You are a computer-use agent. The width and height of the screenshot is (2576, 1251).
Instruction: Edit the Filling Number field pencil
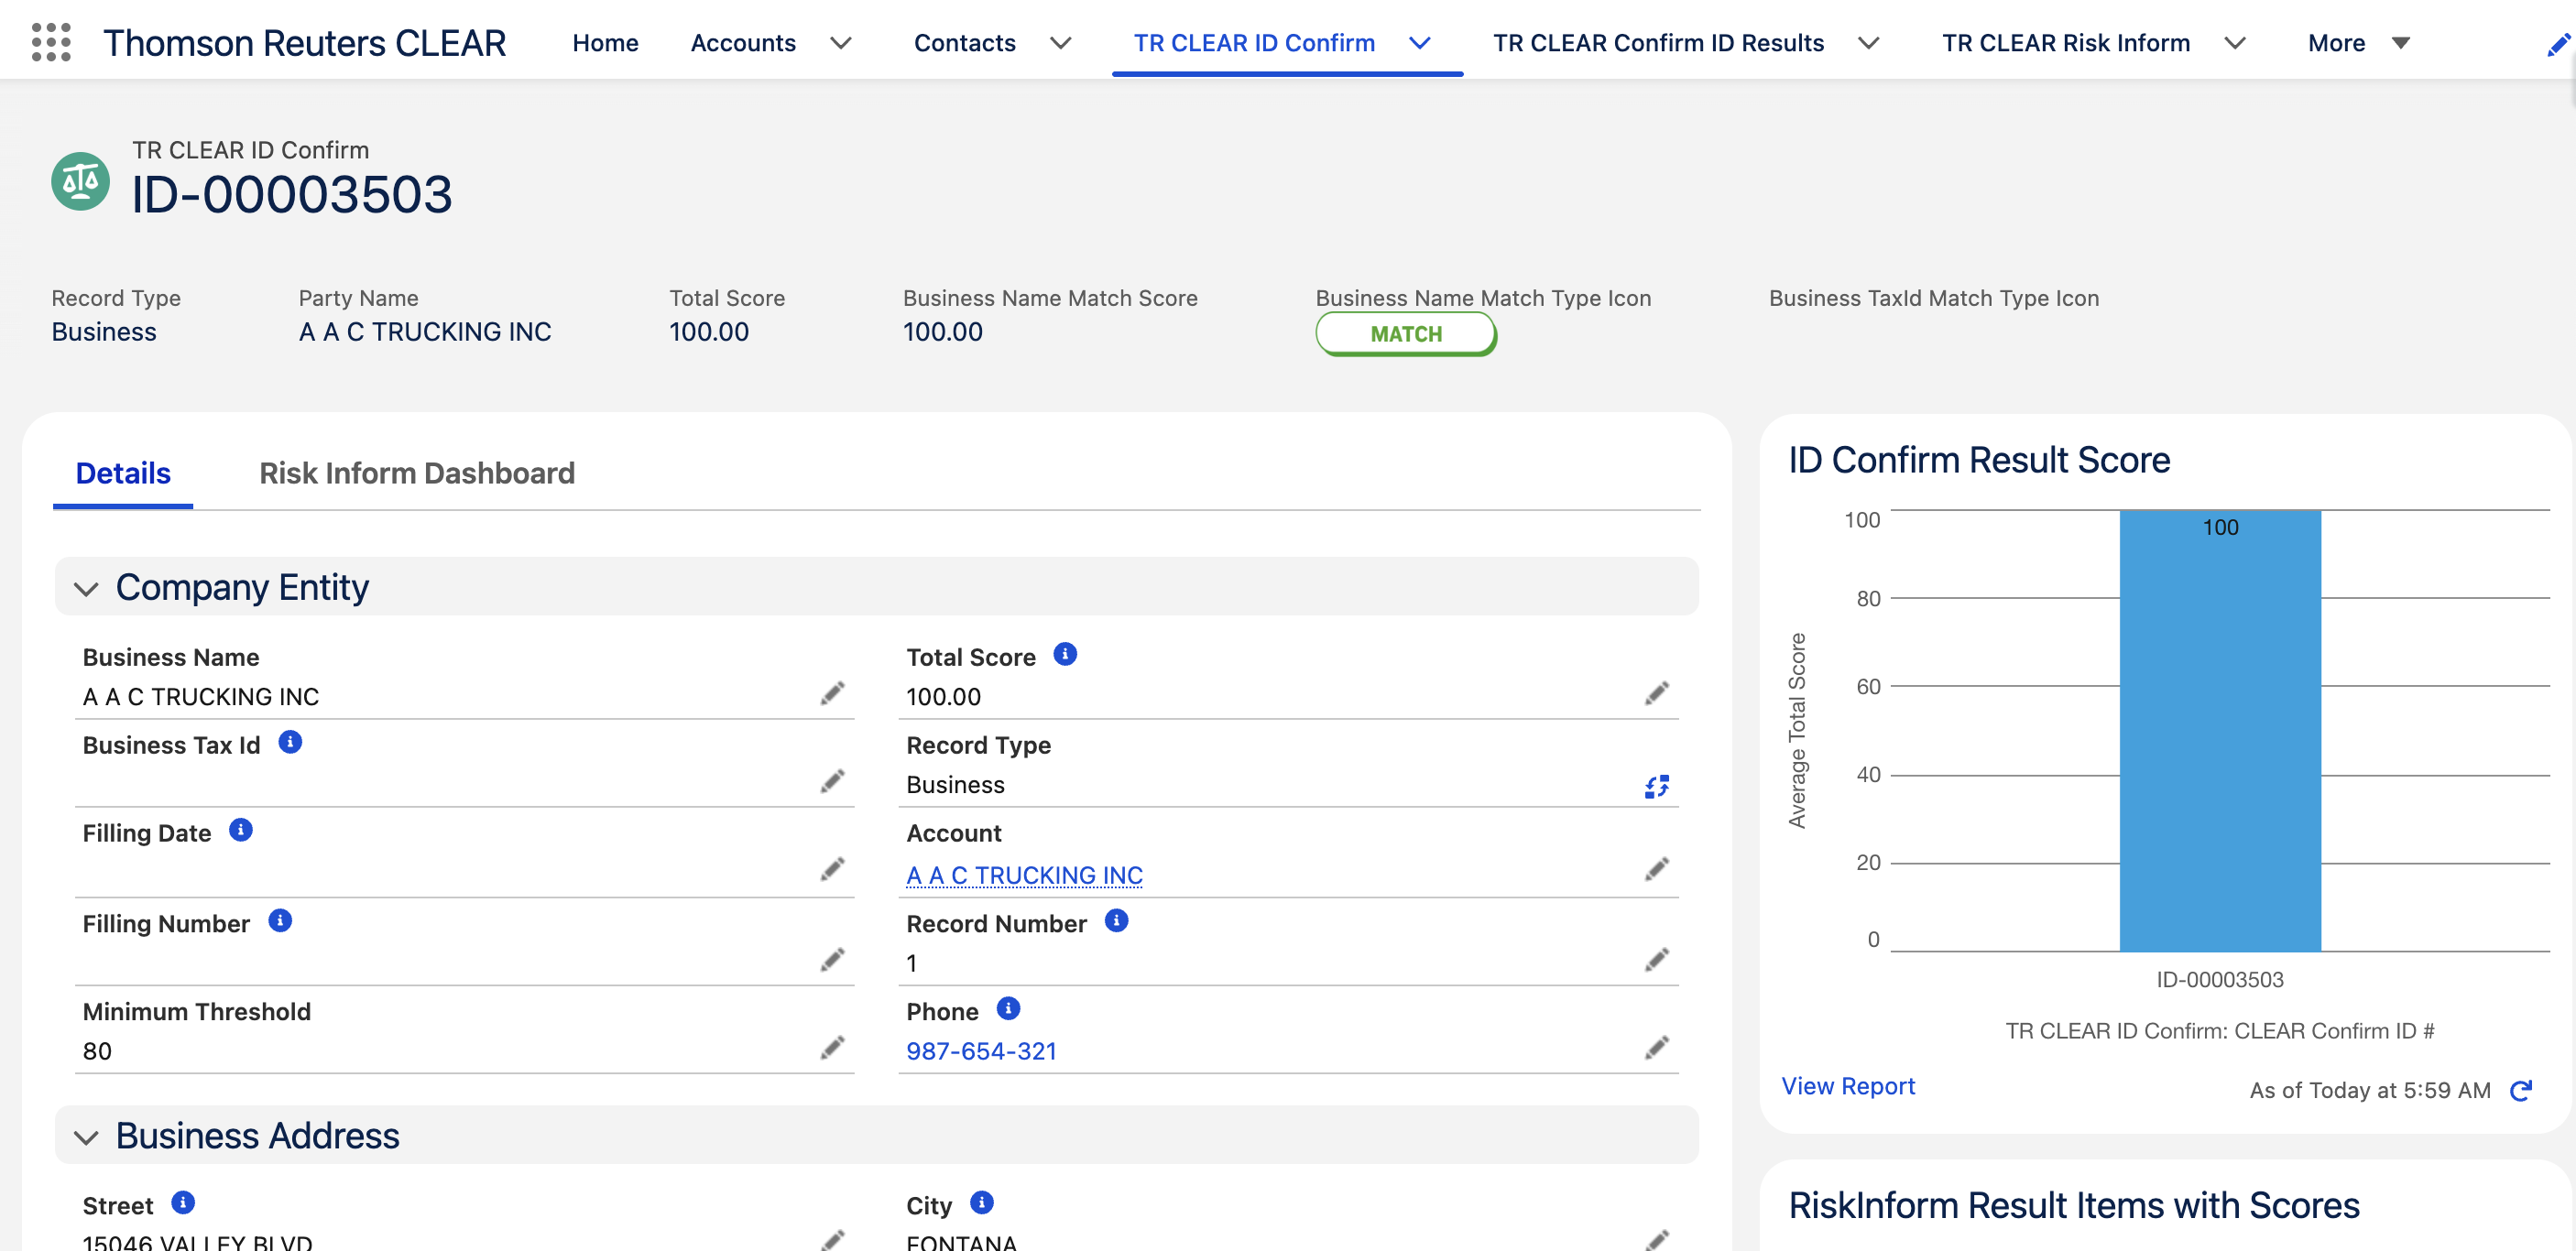coord(832,960)
